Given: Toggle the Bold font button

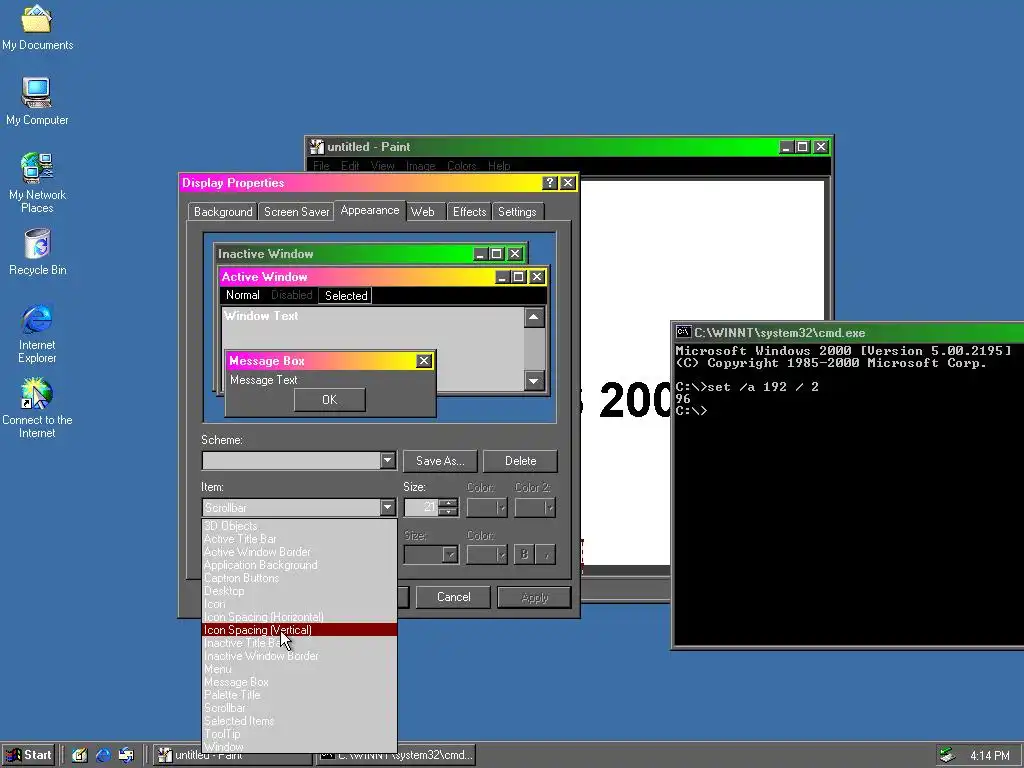Looking at the screenshot, I should point(524,555).
